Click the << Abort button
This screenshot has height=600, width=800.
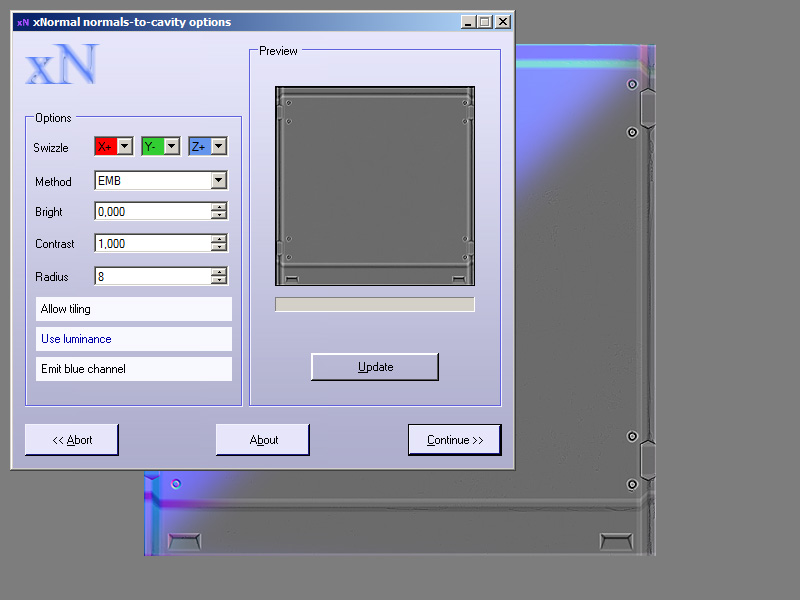[72, 440]
